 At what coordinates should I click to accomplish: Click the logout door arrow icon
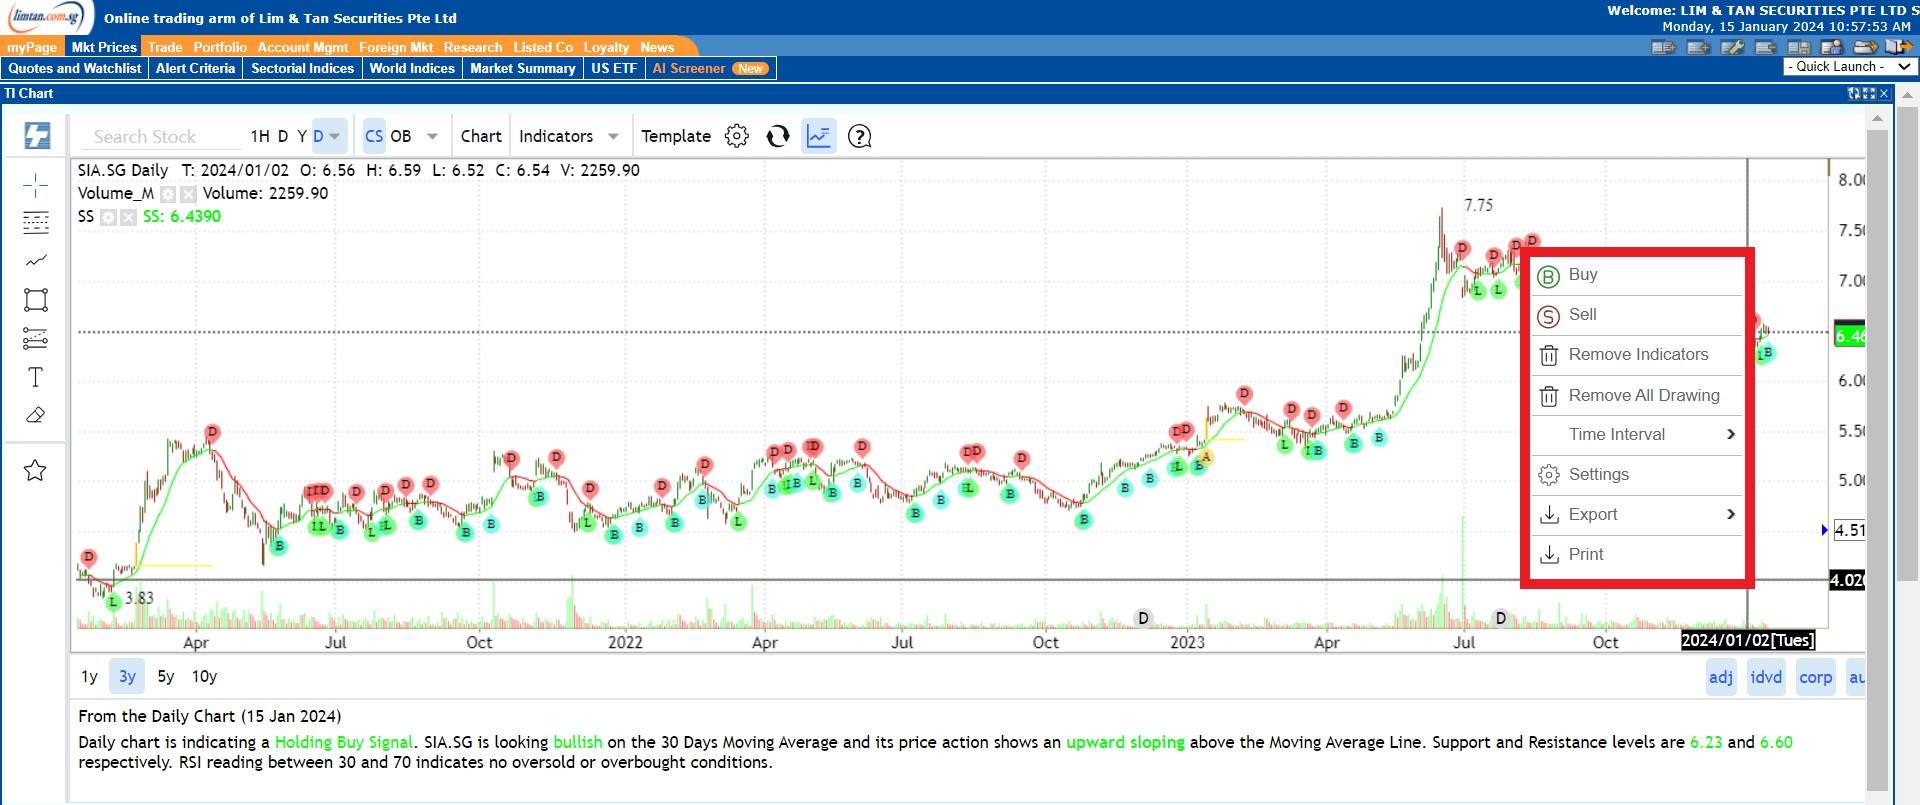click(1899, 47)
